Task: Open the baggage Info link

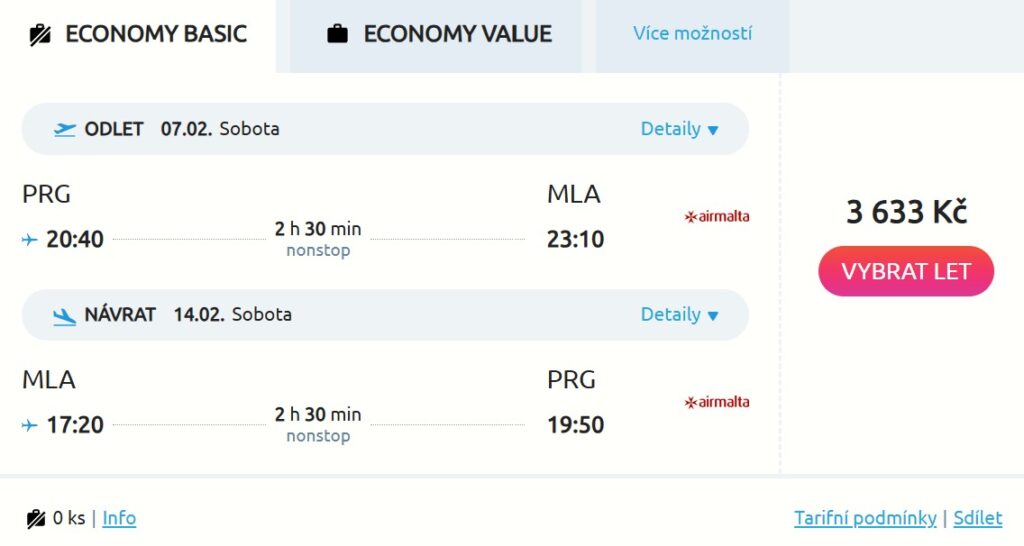Action: (x=119, y=518)
